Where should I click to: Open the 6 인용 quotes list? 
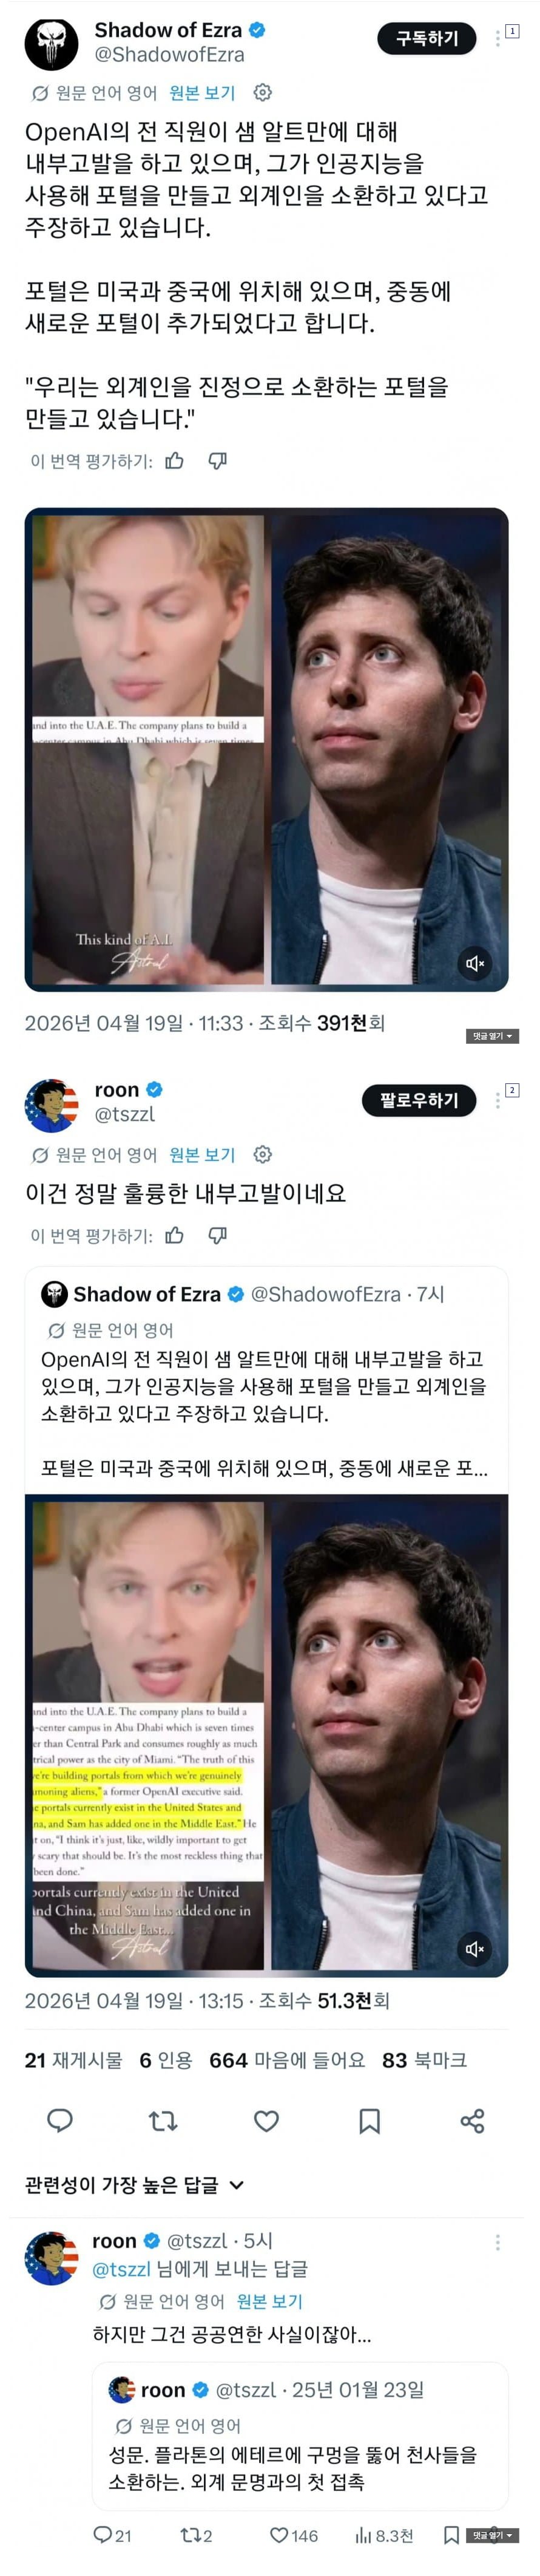(166, 2060)
